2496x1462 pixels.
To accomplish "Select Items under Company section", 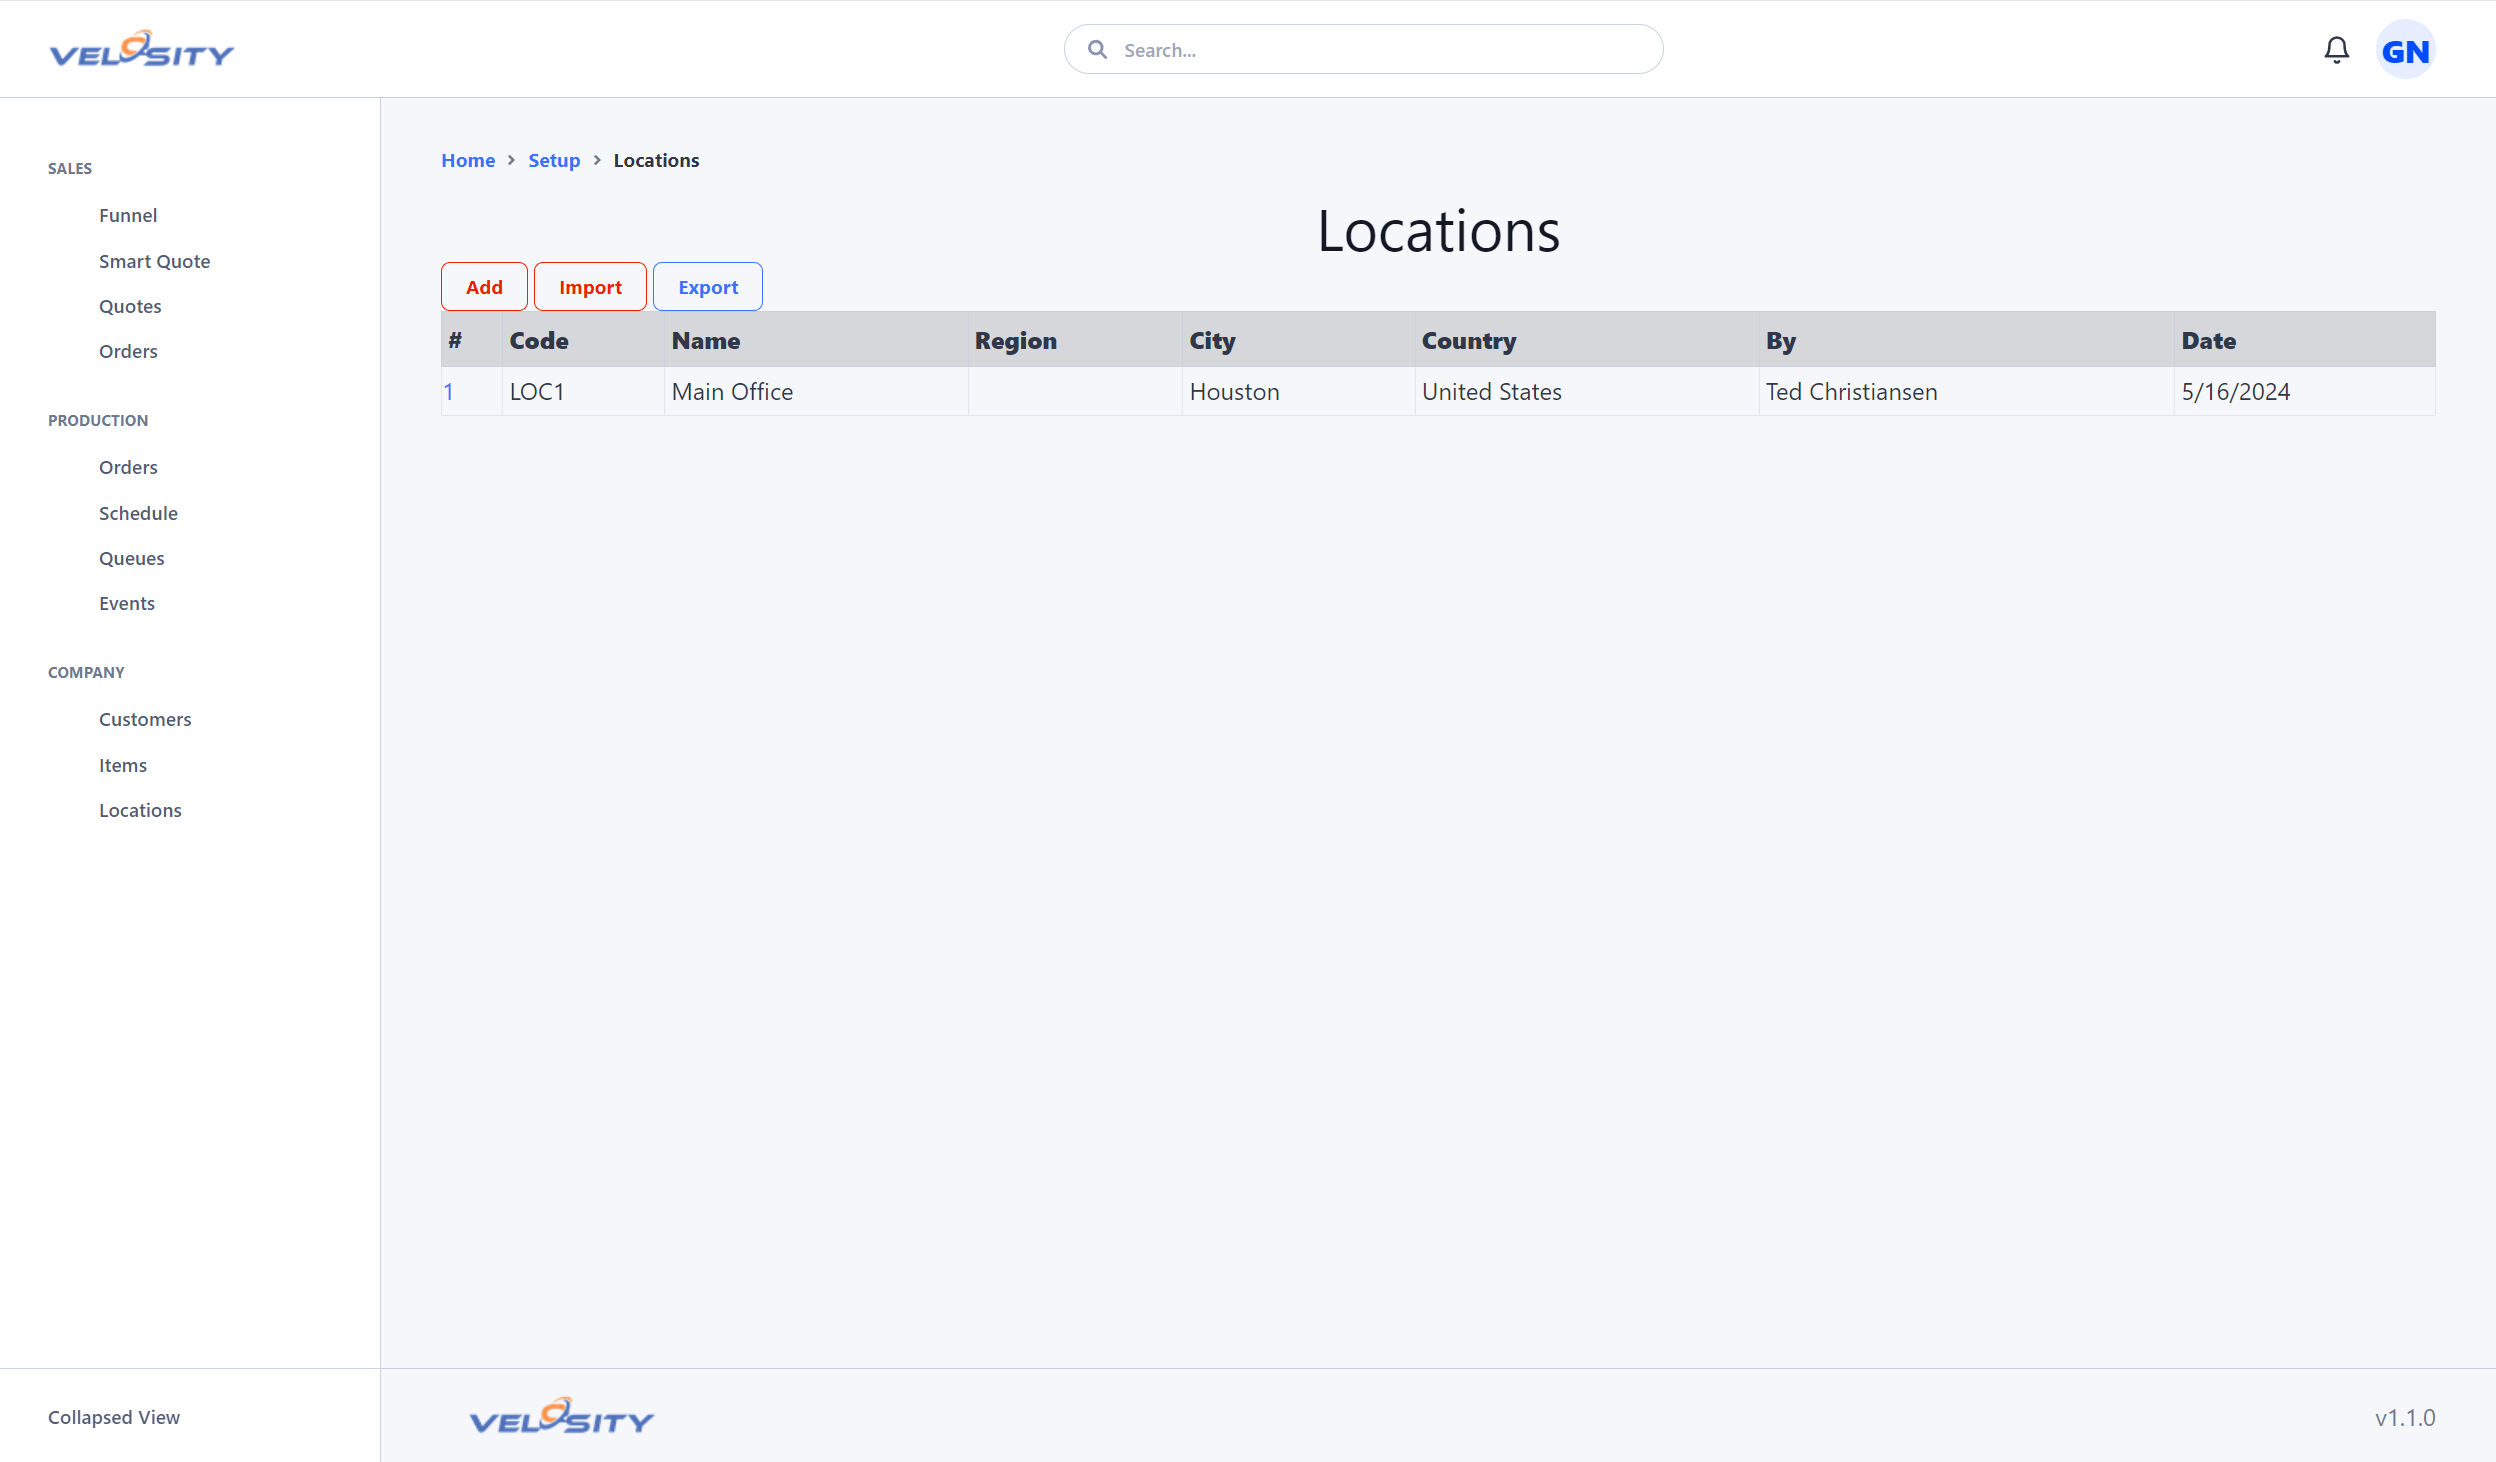I will (122, 764).
